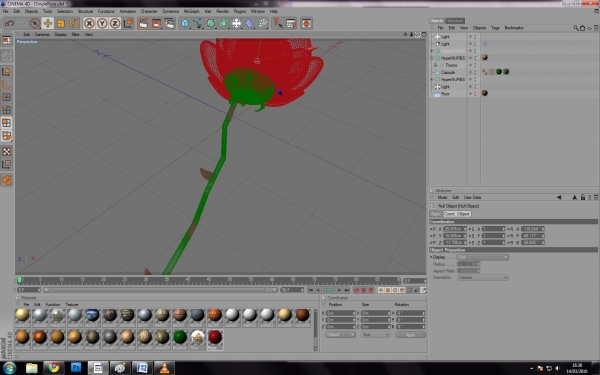600x375 pixels.
Task: Click the home icon in Objects manager
Action: (x=582, y=28)
